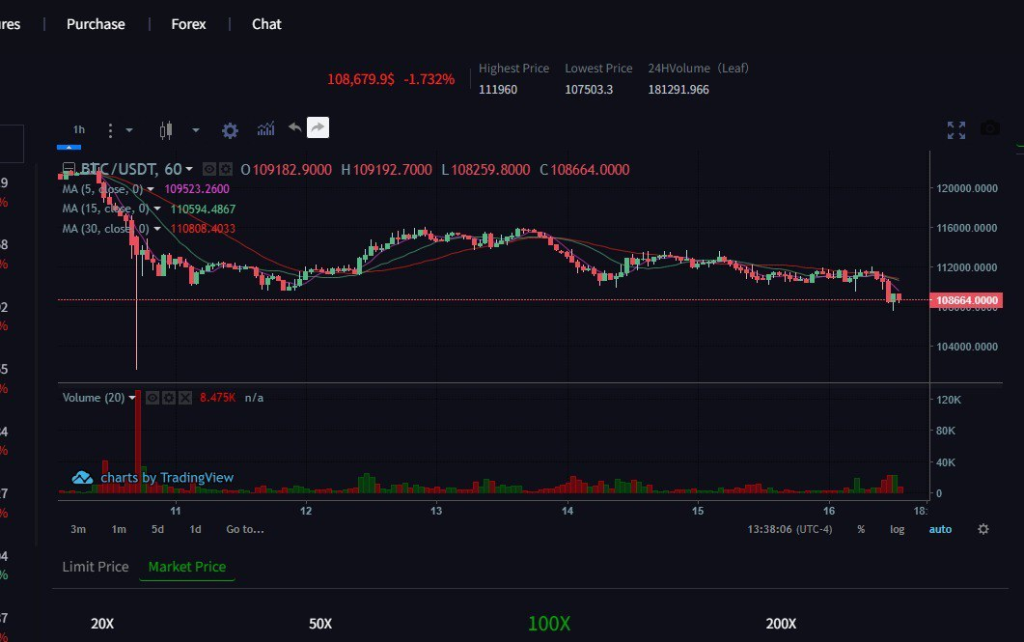The image size is (1024, 642).
Task: Toggle log scale on price axis
Action: [x=897, y=529]
